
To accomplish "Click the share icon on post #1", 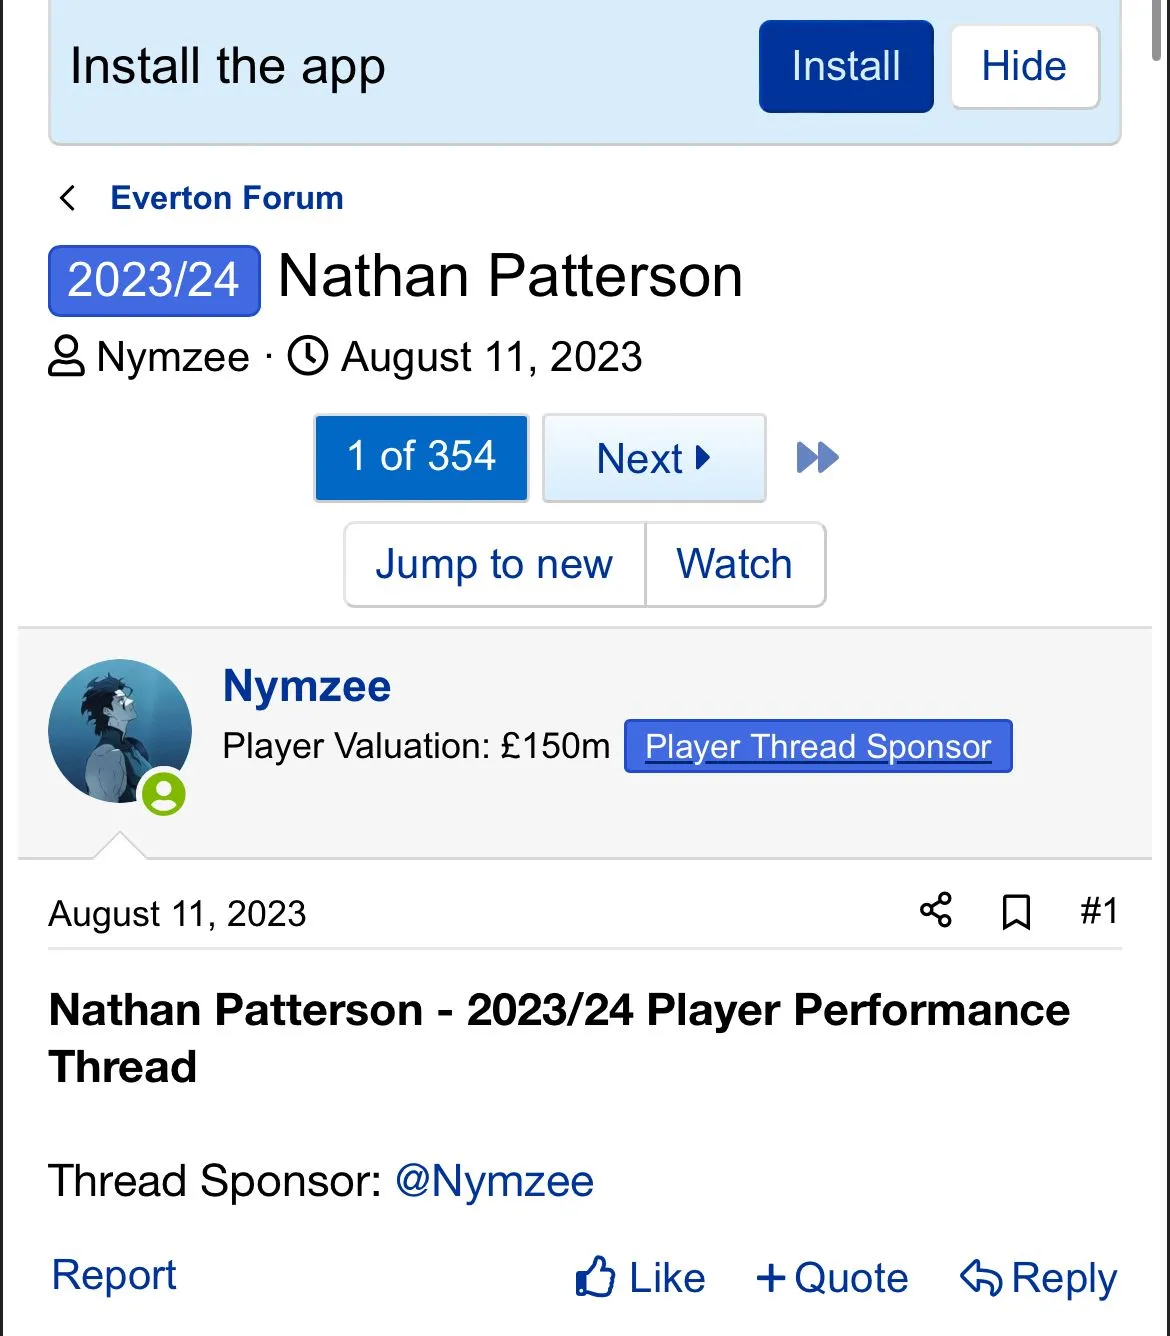I will pyautogui.click(x=936, y=911).
